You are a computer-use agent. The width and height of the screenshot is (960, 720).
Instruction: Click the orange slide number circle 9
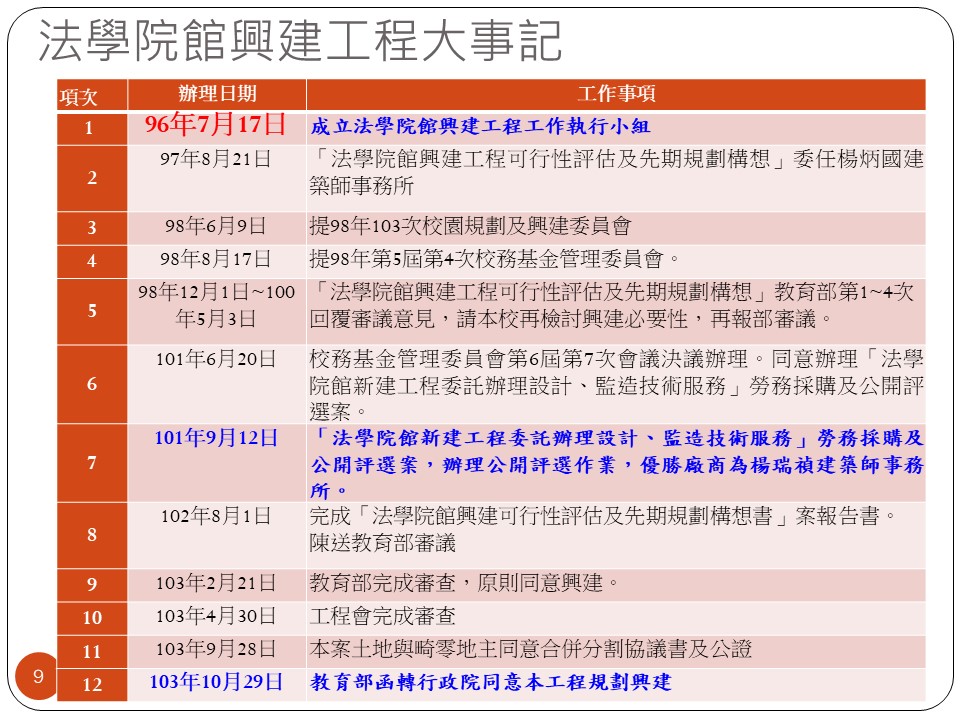(x=37, y=676)
